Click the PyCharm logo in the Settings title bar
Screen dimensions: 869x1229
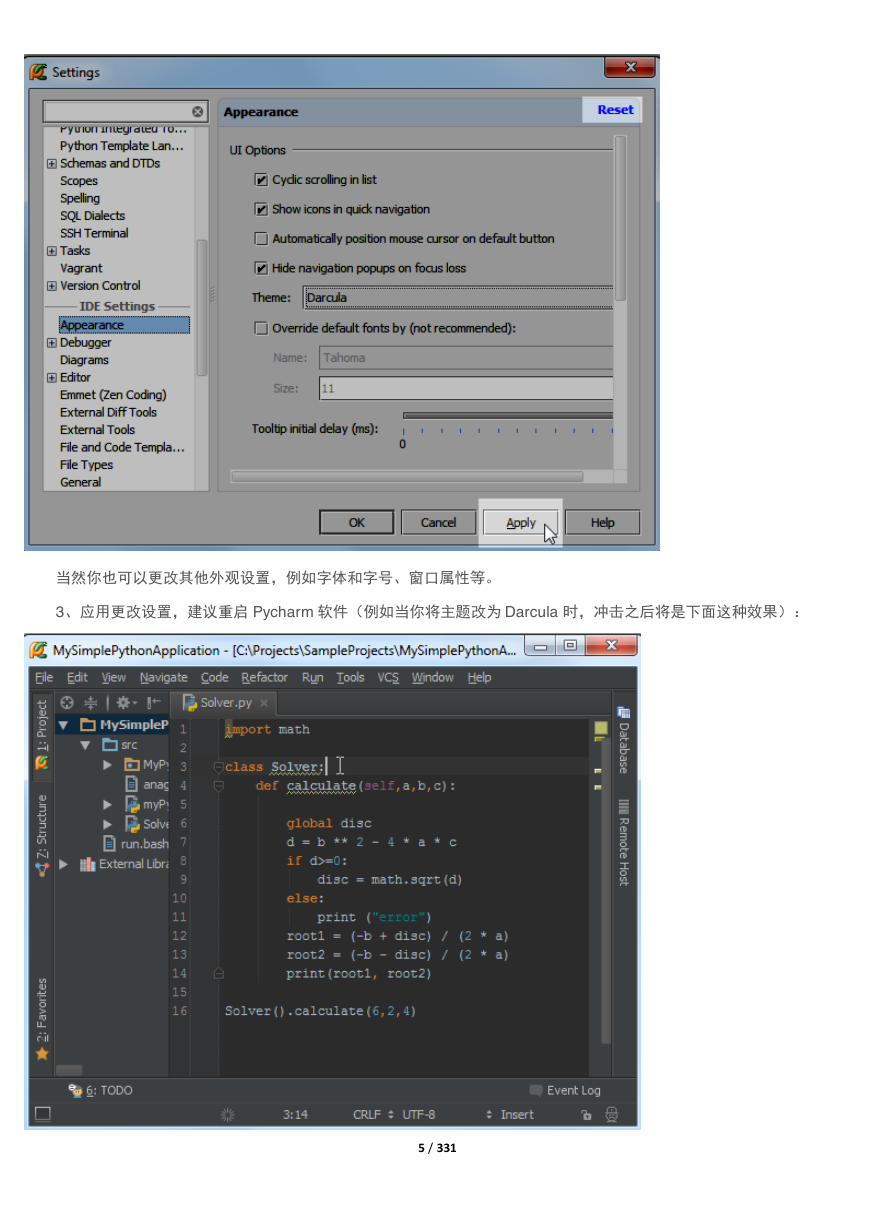(39, 72)
